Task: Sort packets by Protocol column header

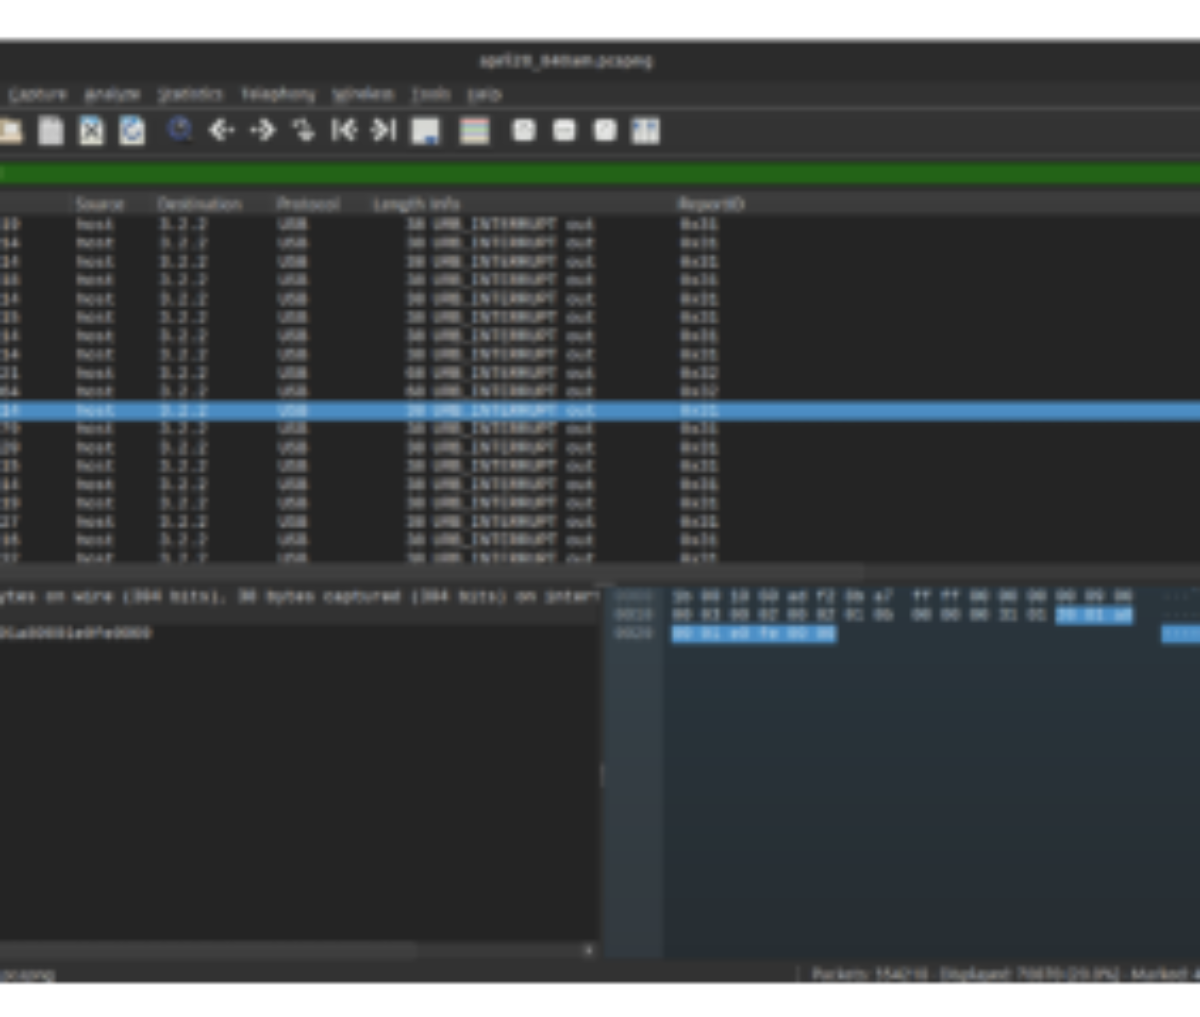Action: point(308,204)
